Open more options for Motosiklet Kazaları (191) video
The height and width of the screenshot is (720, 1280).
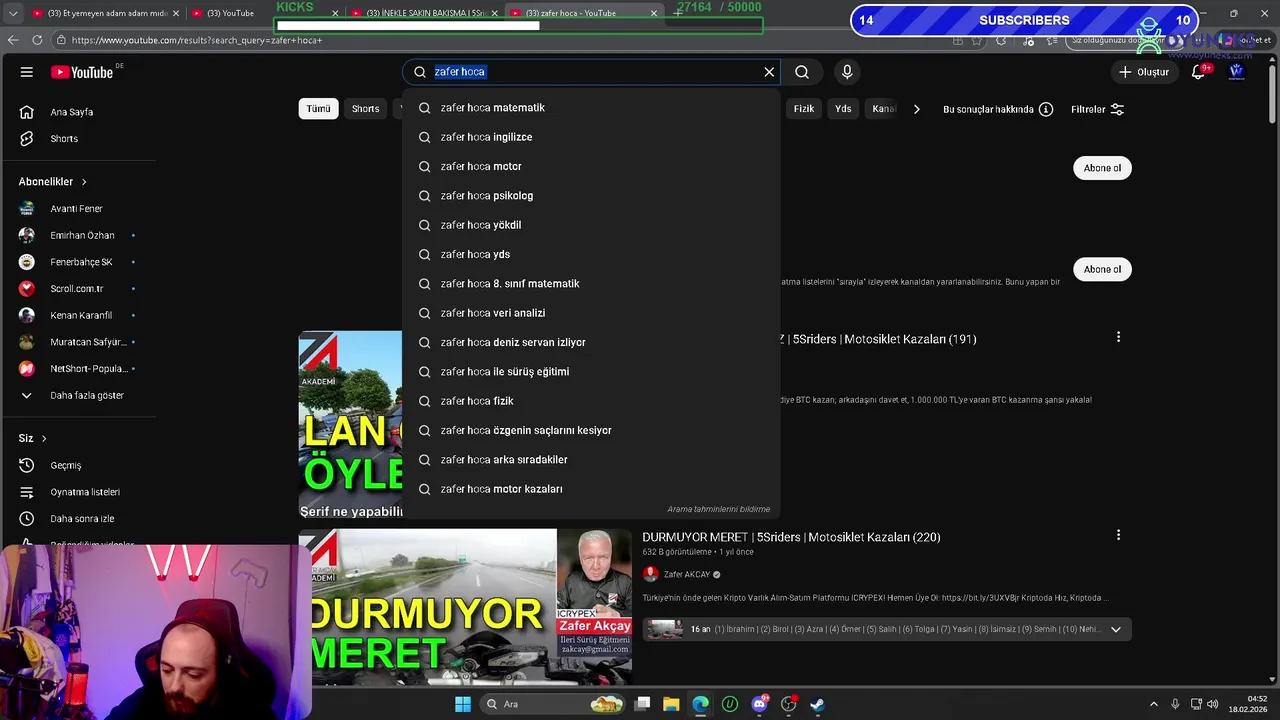click(x=1118, y=338)
